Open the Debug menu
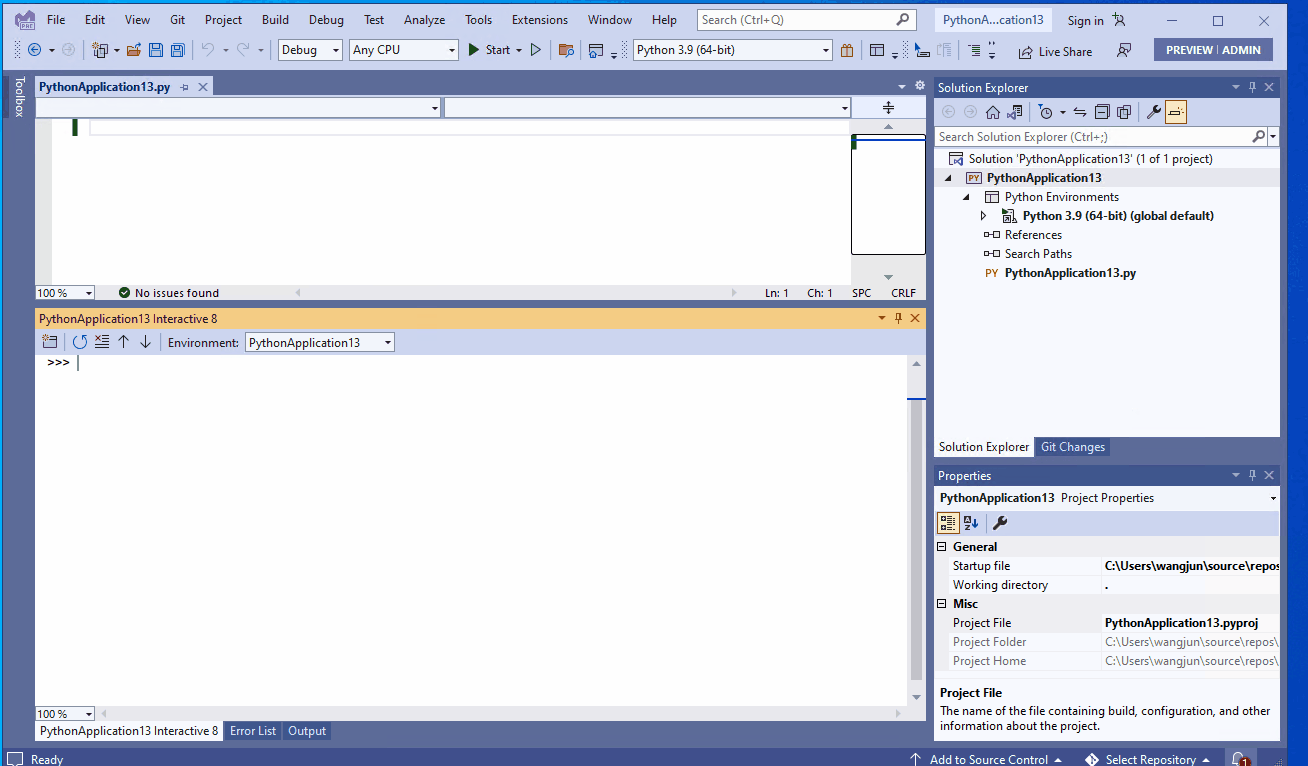1308x766 pixels. click(324, 19)
